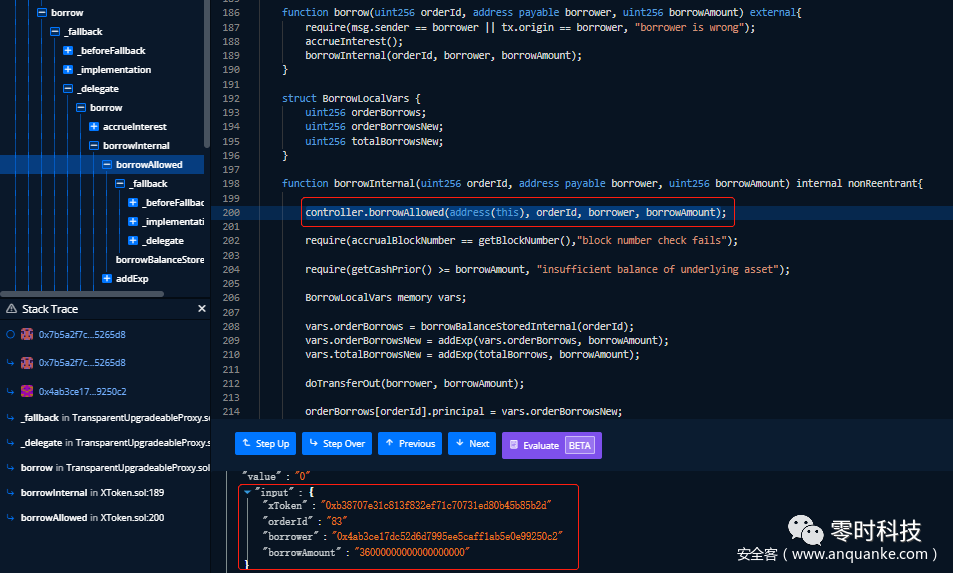Expand the addExp tree node
Viewport: 953px width, 573px height.
coord(107,278)
